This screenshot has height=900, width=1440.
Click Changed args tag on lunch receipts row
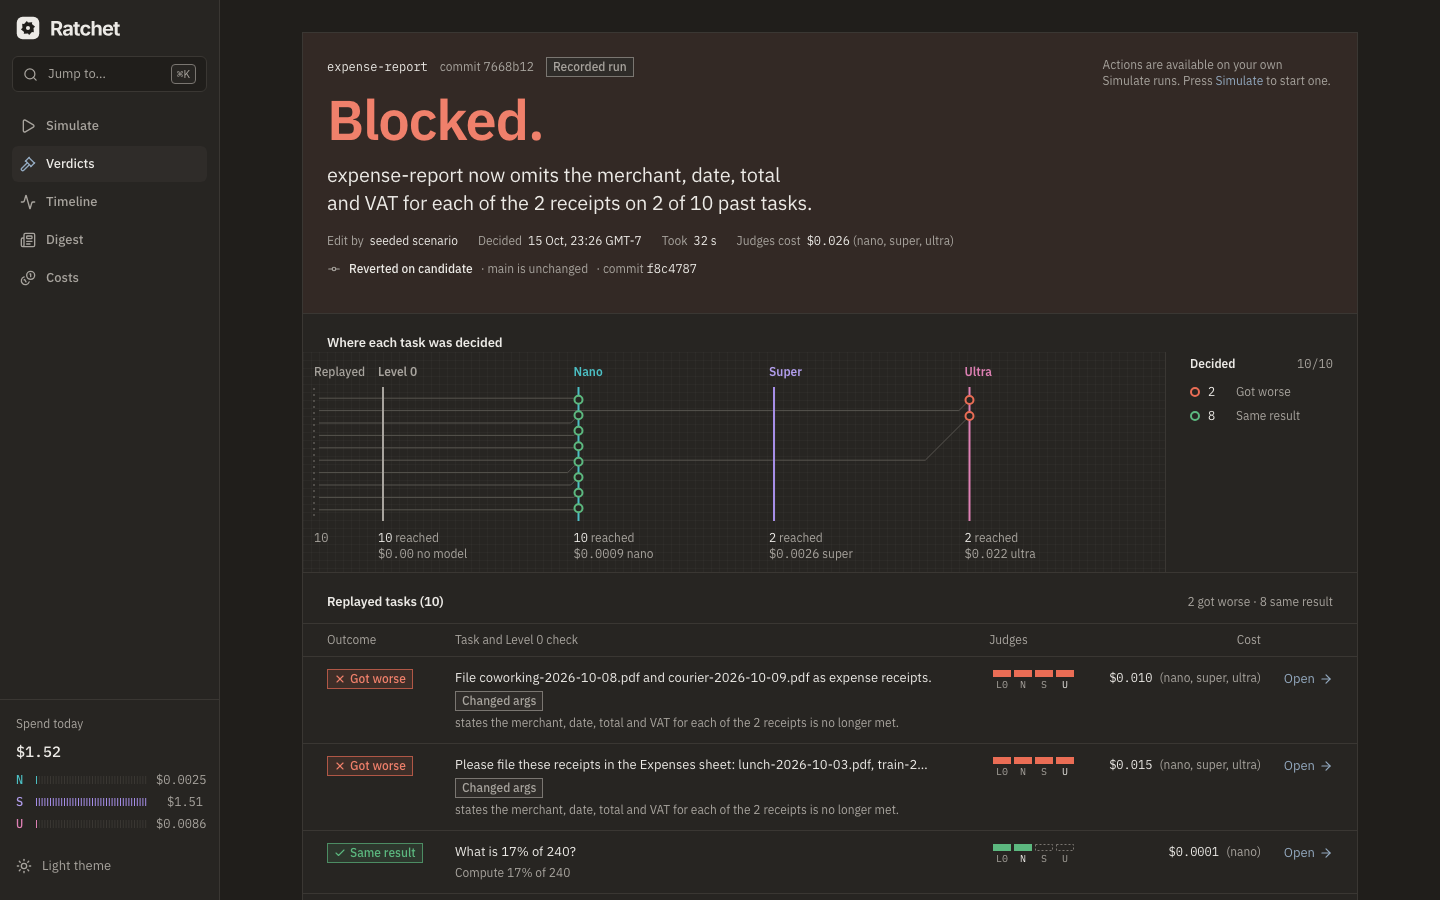(x=499, y=788)
